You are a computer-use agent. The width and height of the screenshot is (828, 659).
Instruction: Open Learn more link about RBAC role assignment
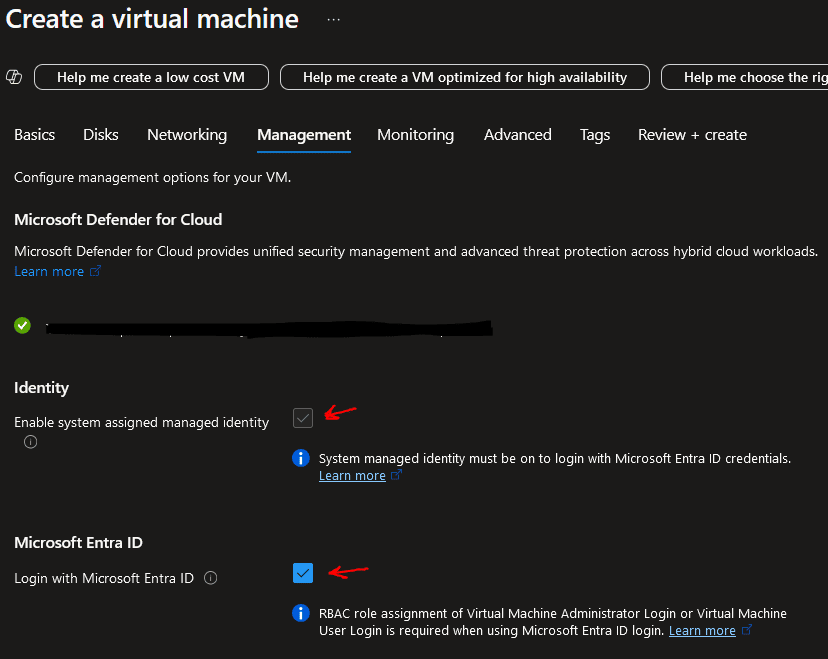[702, 630]
